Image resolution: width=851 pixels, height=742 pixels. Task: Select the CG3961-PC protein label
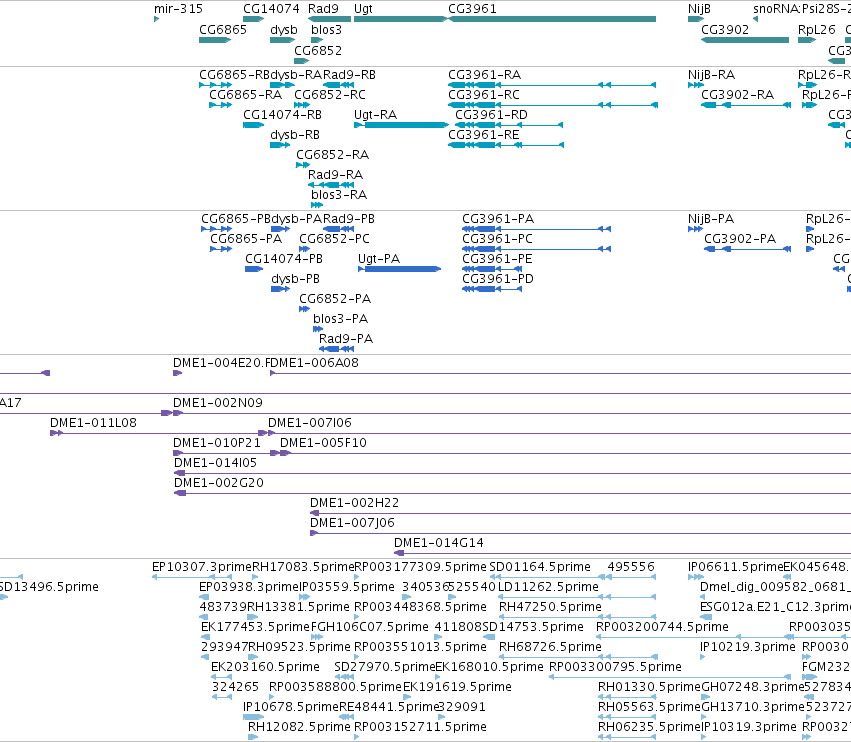(497, 239)
